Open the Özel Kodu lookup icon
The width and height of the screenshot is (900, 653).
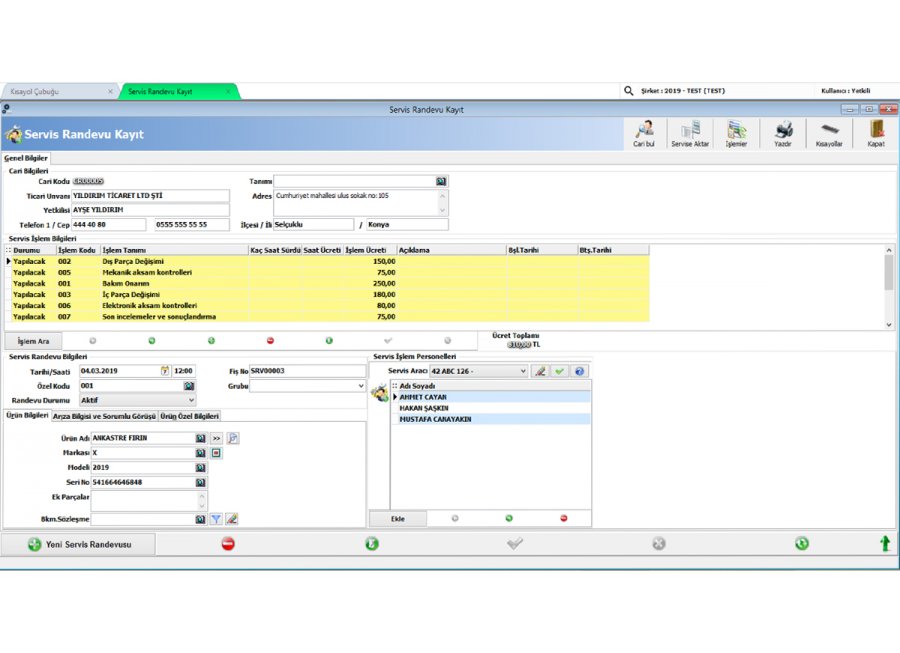(x=189, y=386)
